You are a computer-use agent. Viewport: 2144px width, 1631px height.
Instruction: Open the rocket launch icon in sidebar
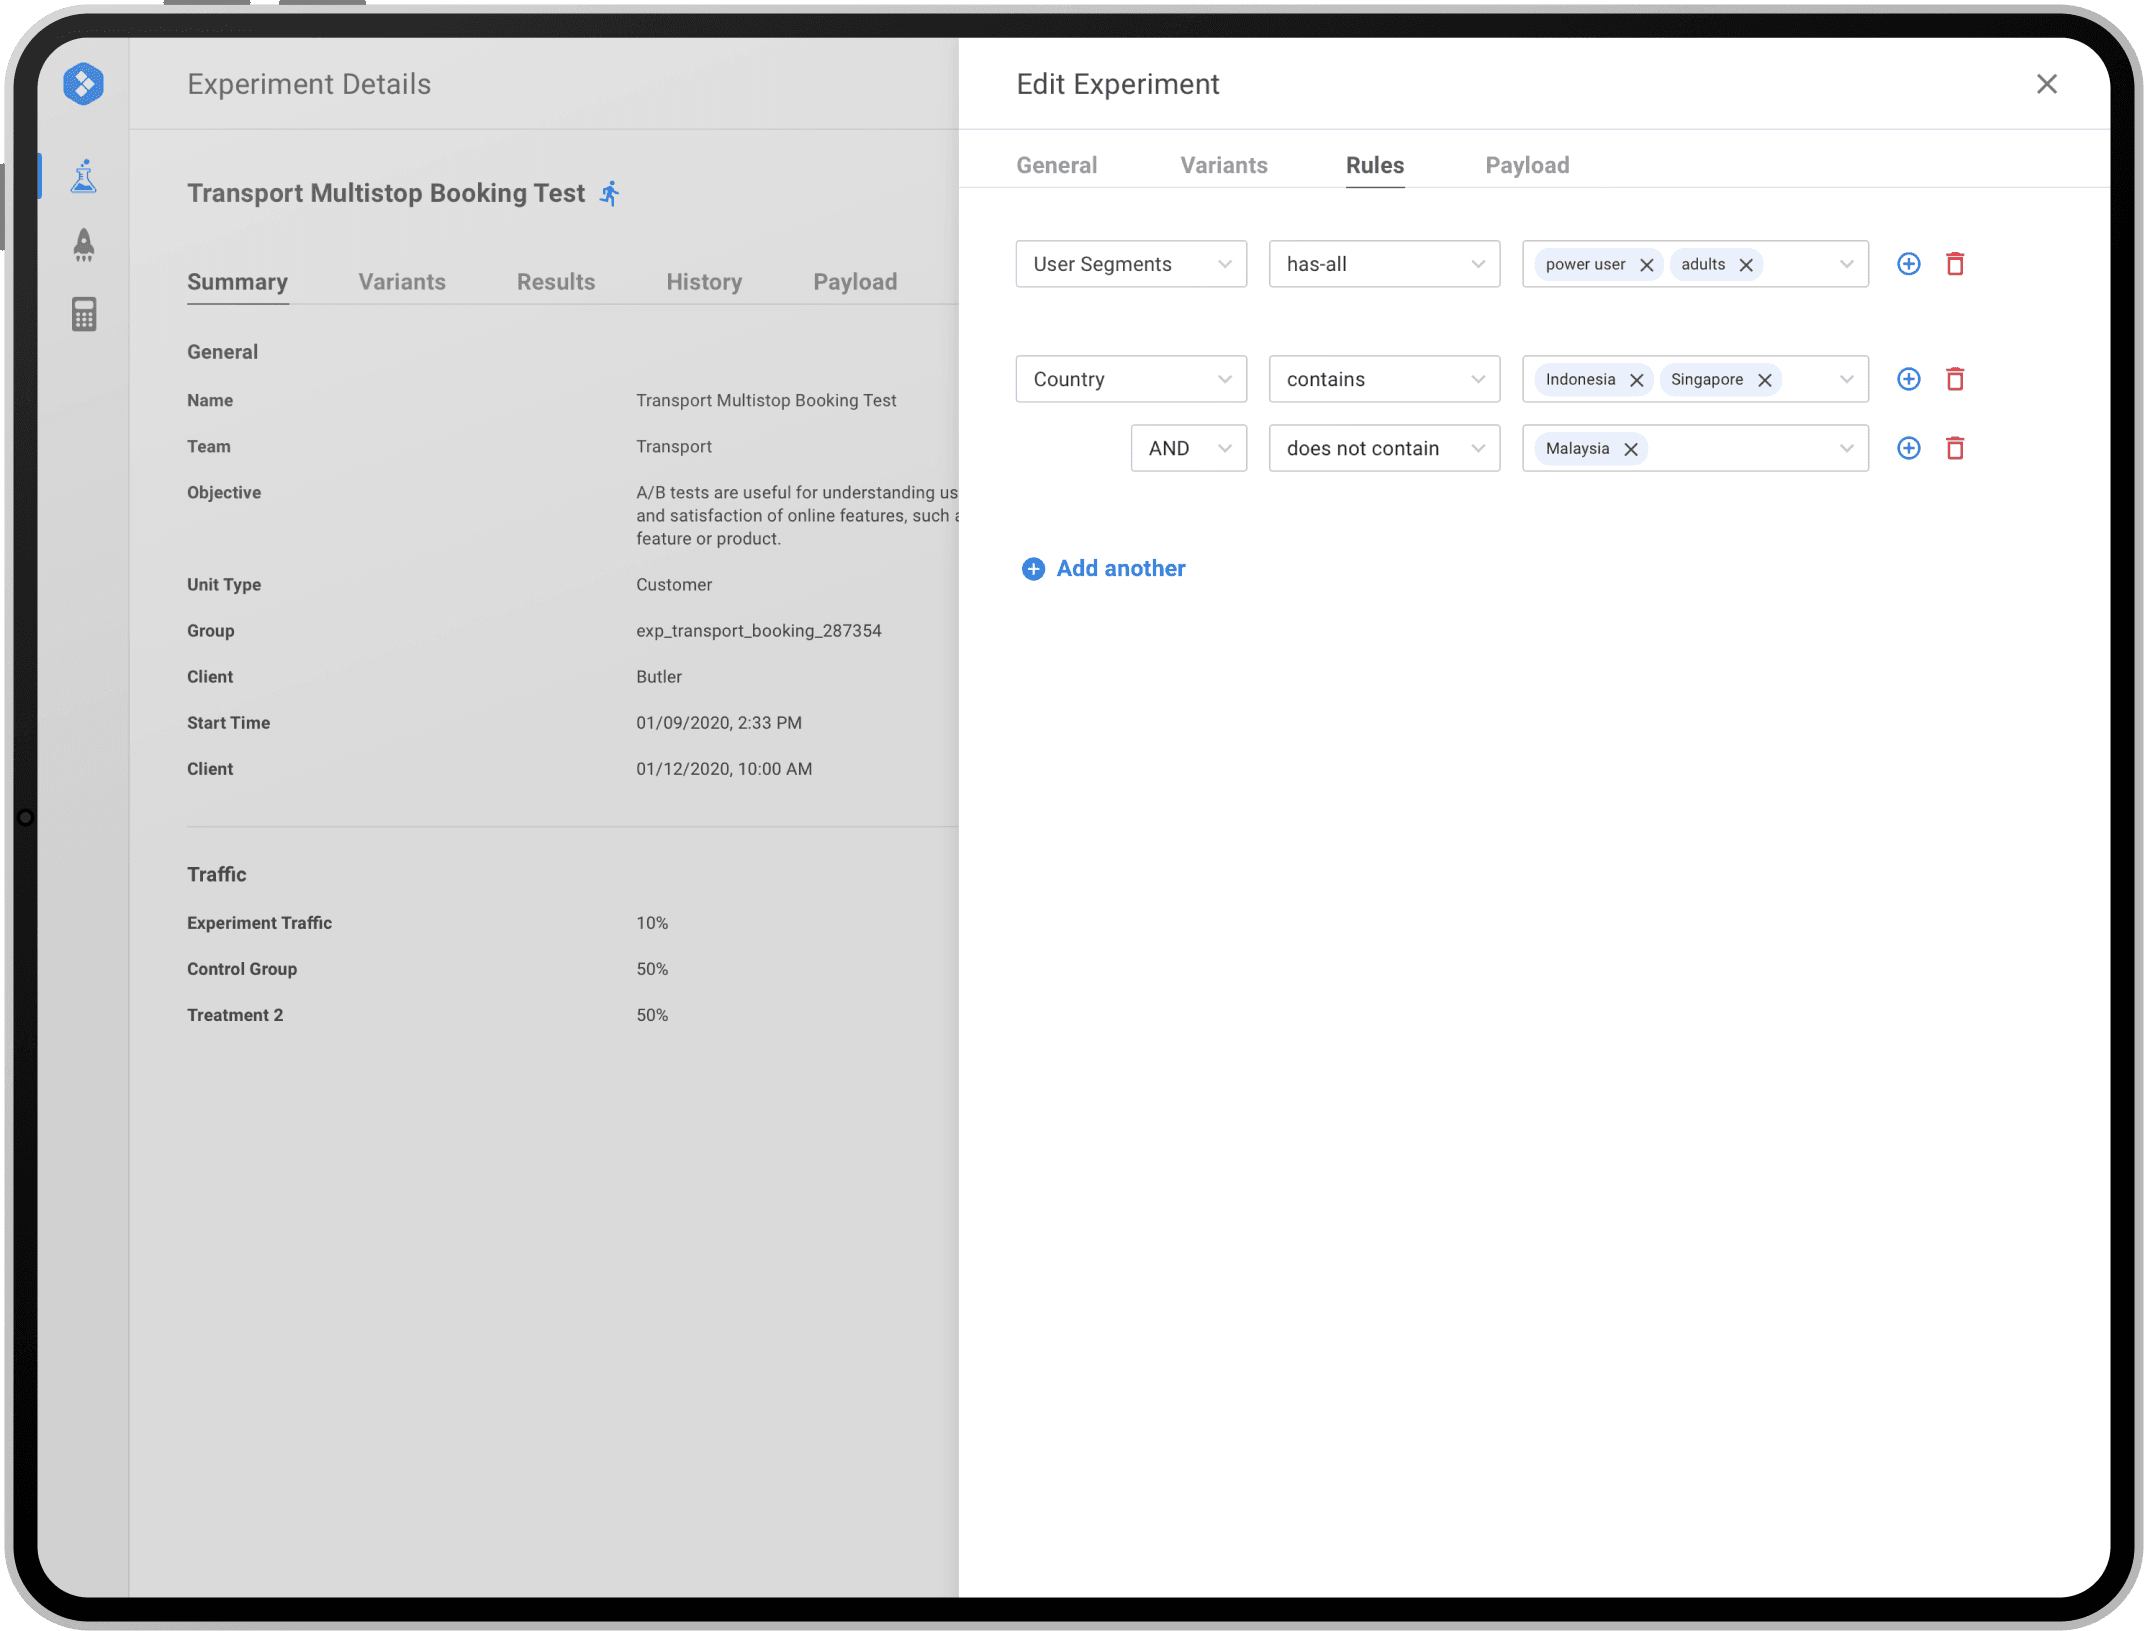[84, 245]
